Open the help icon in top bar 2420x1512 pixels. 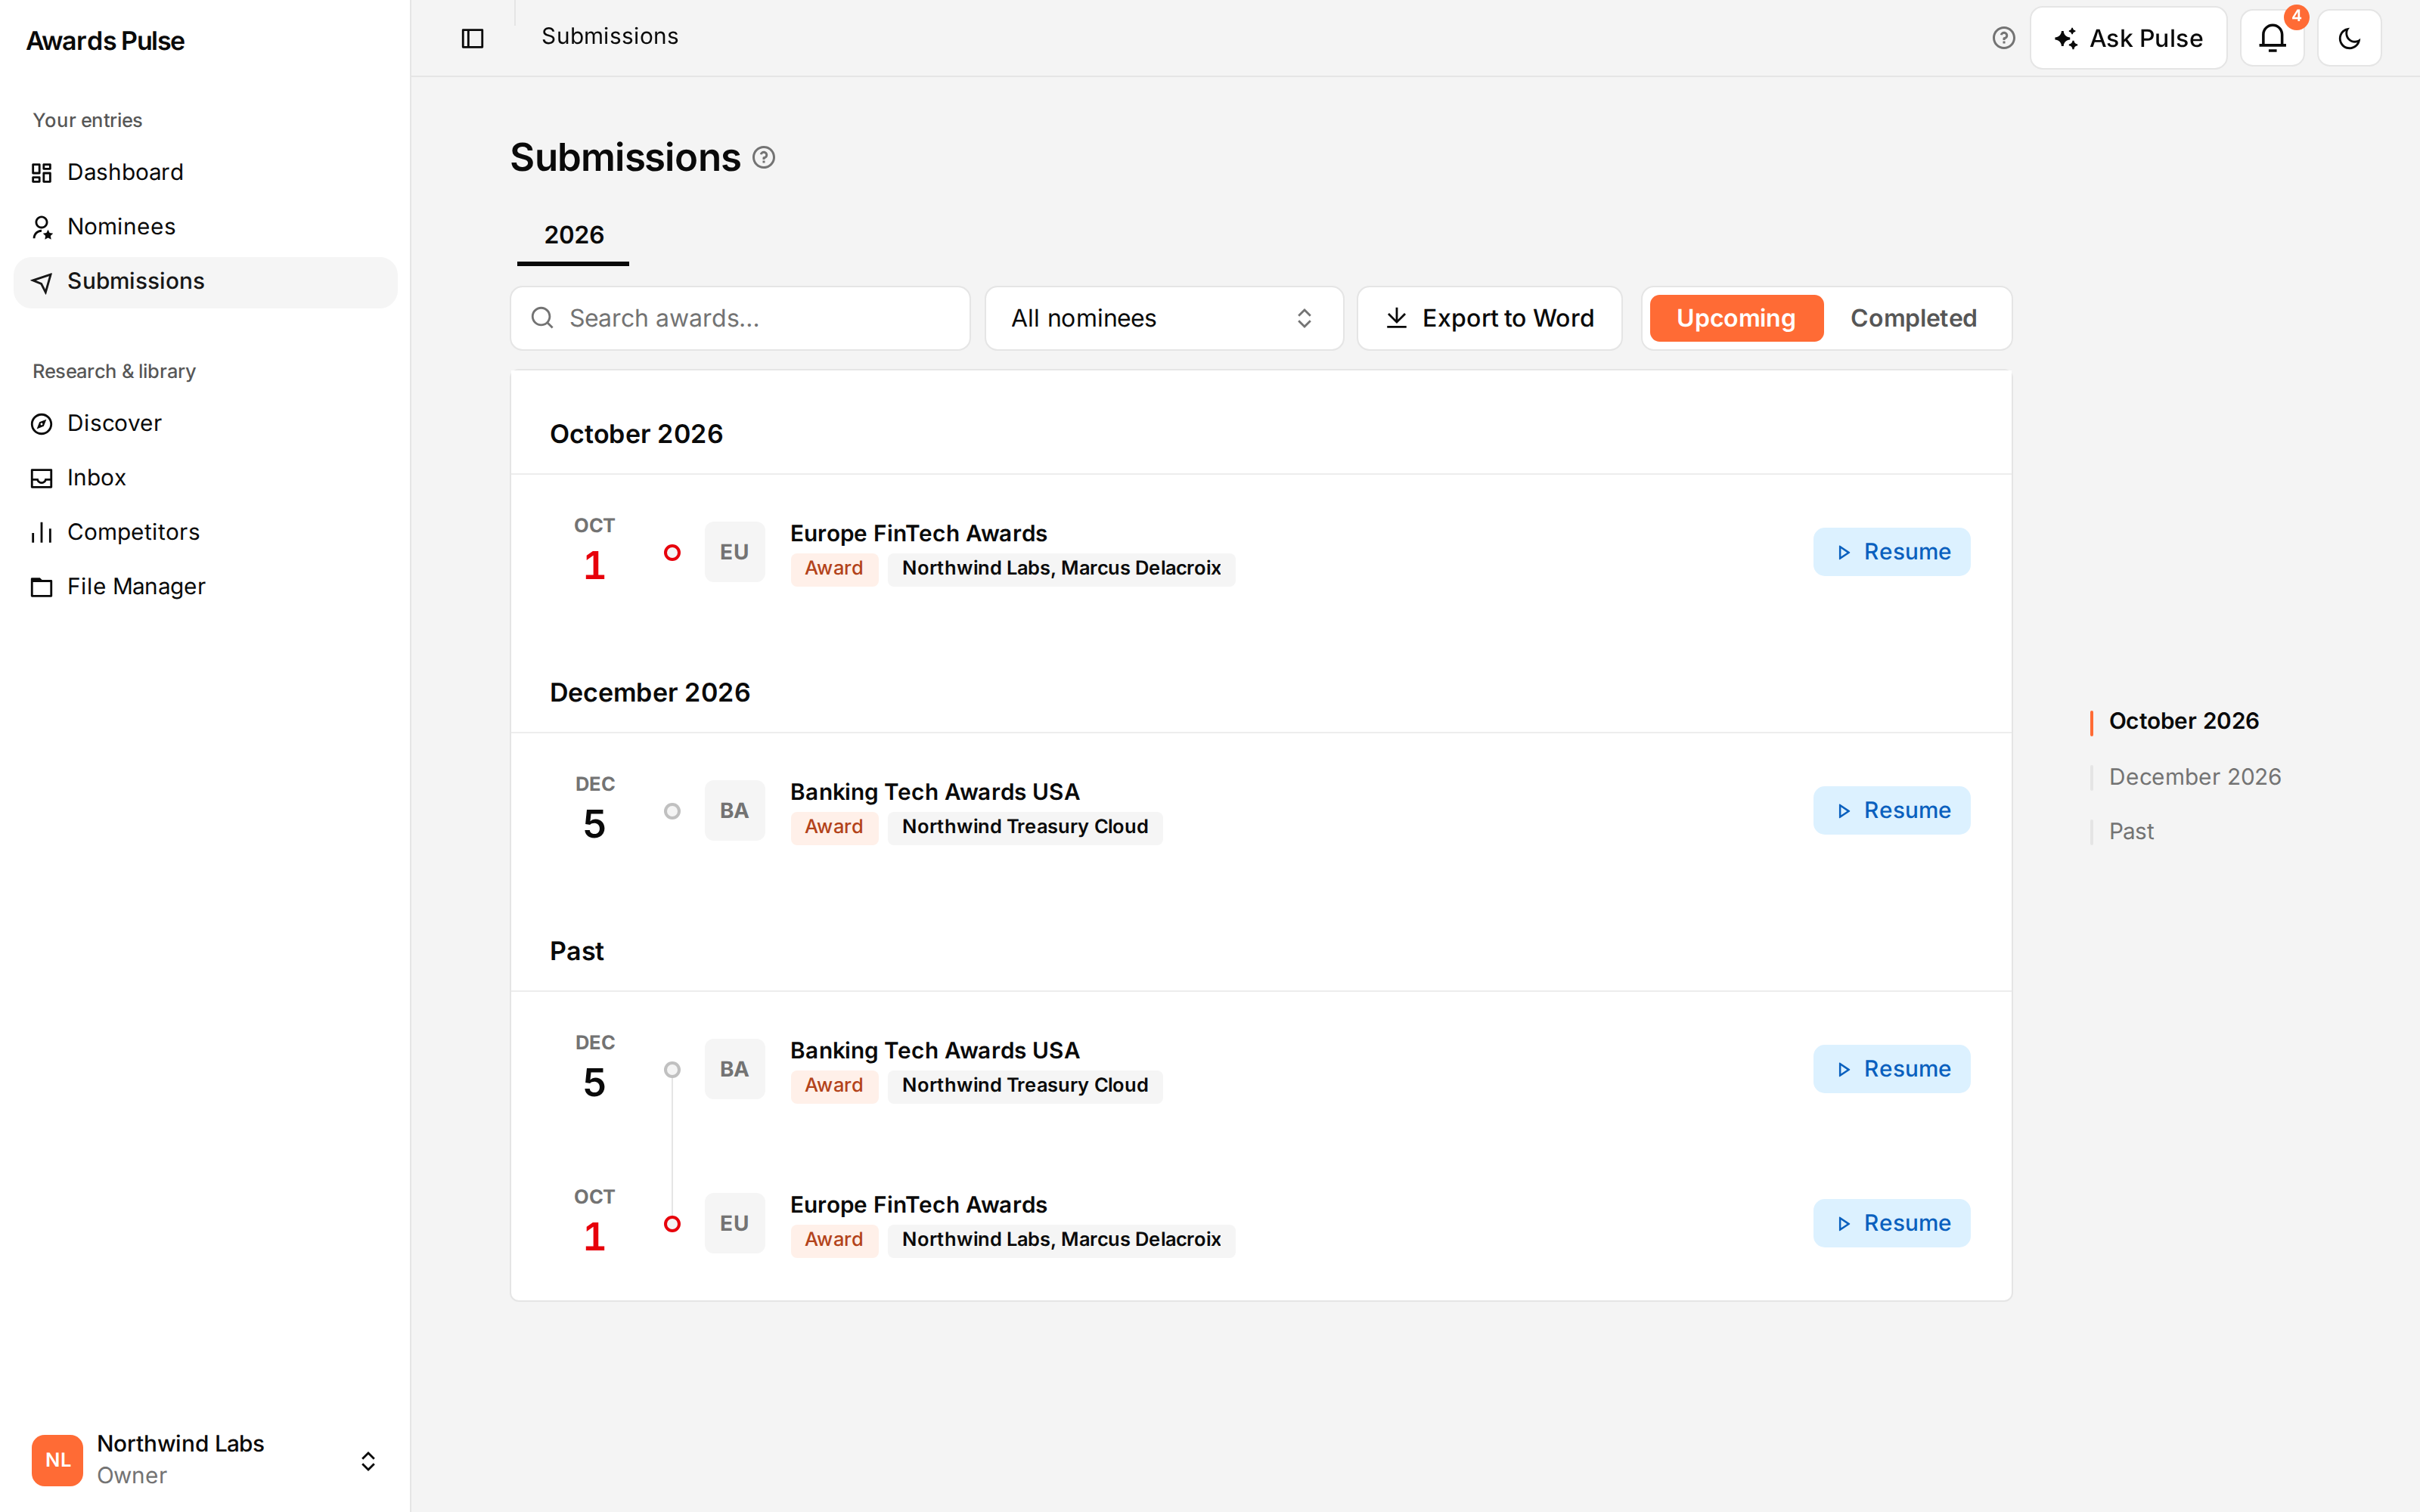tap(2003, 38)
